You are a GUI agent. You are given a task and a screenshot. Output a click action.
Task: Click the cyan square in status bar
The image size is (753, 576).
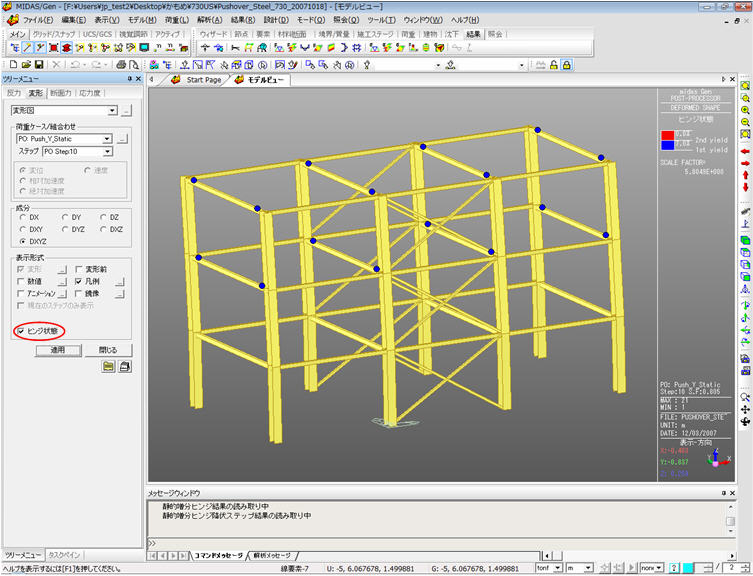tap(688, 568)
